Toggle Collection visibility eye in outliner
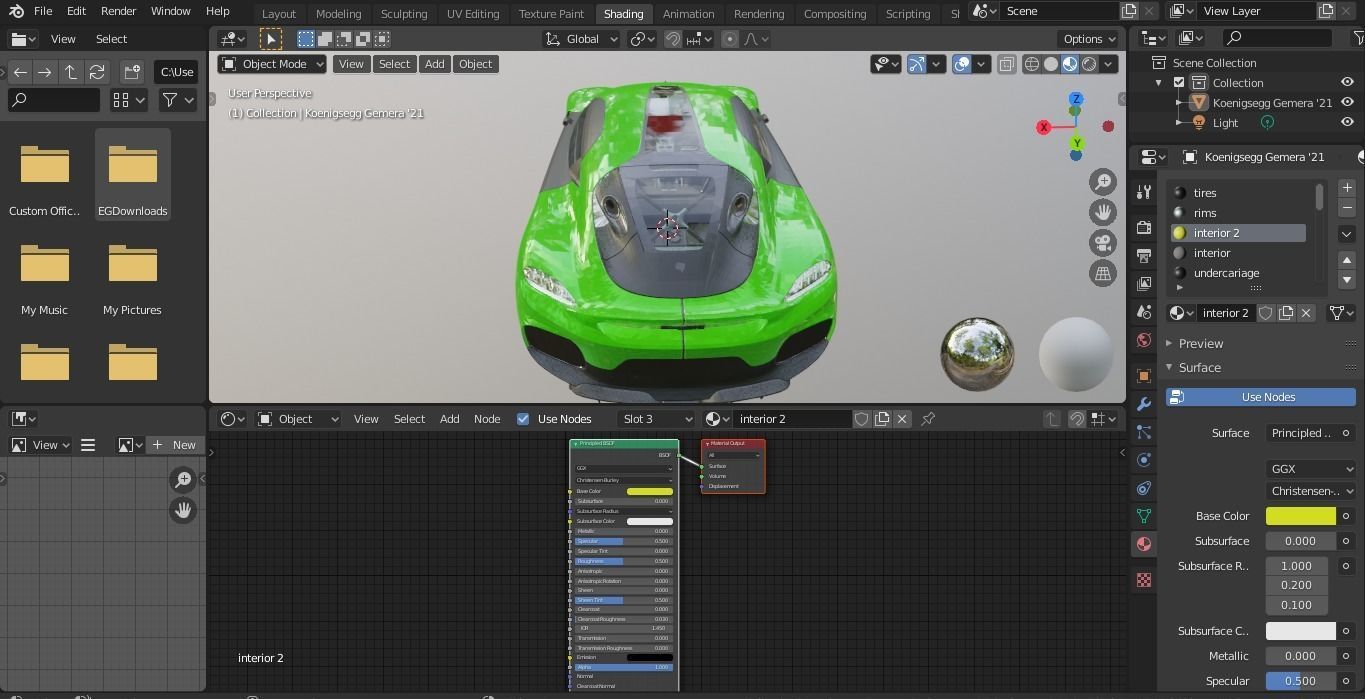1365x699 pixels. pos(1347,83)
